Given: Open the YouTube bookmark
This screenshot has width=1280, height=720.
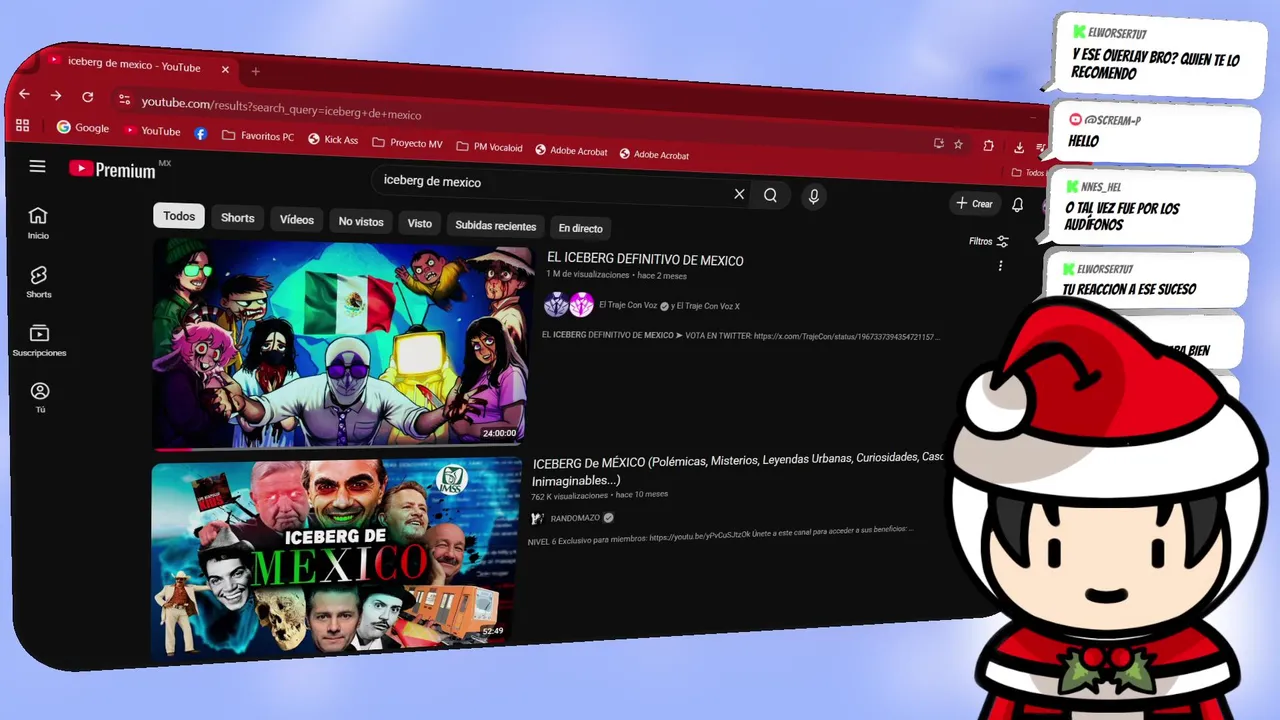Looking at the screenshot, I should click(152, 131).
